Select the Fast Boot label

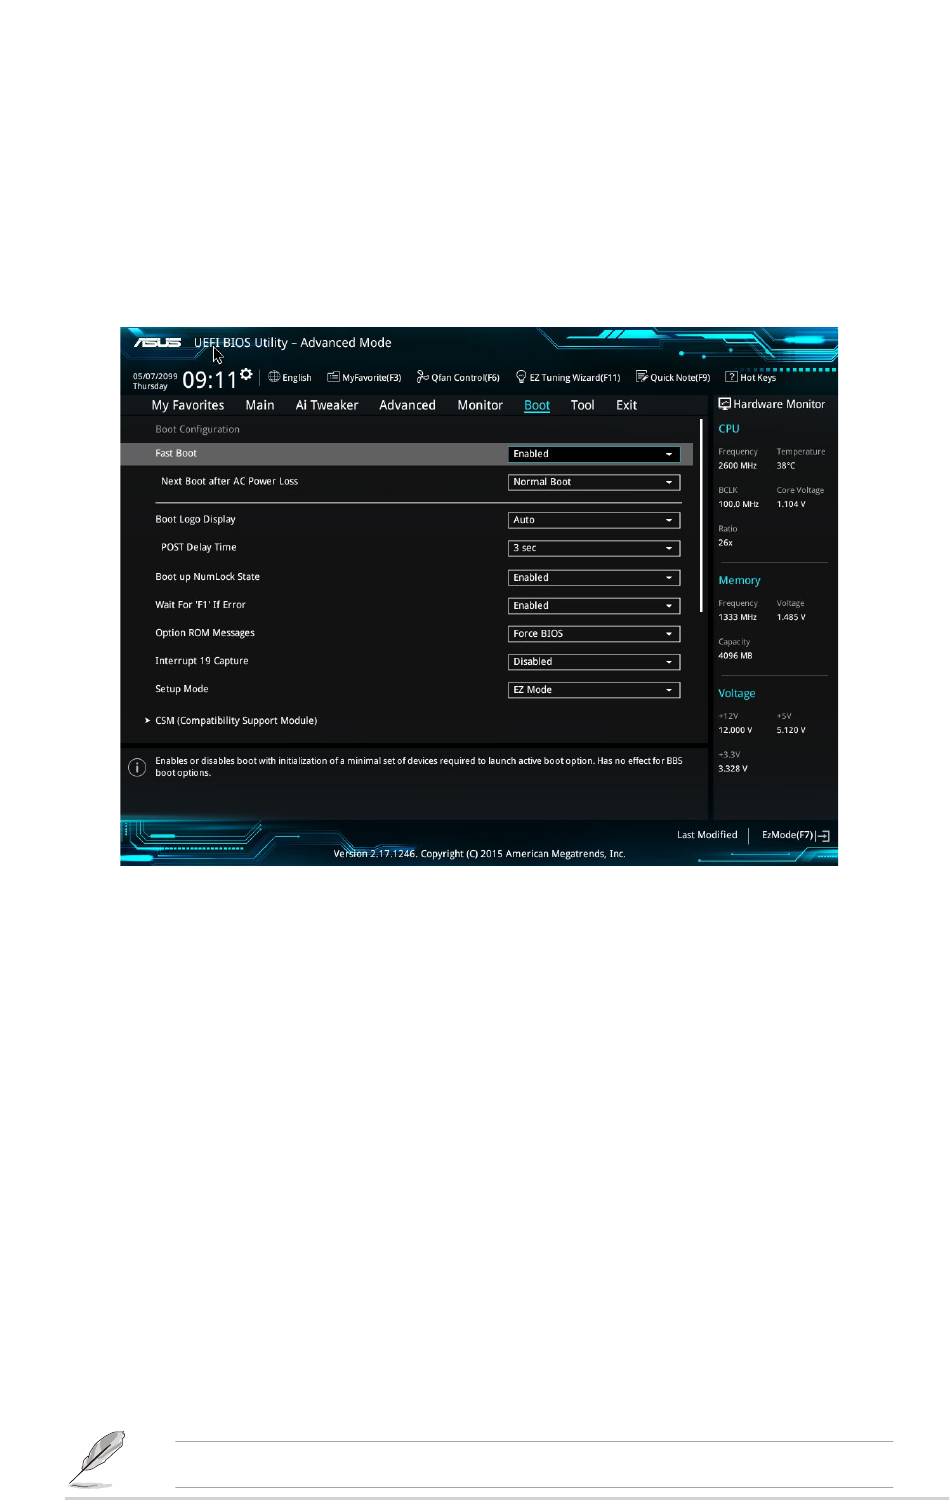tap(176, 454)
